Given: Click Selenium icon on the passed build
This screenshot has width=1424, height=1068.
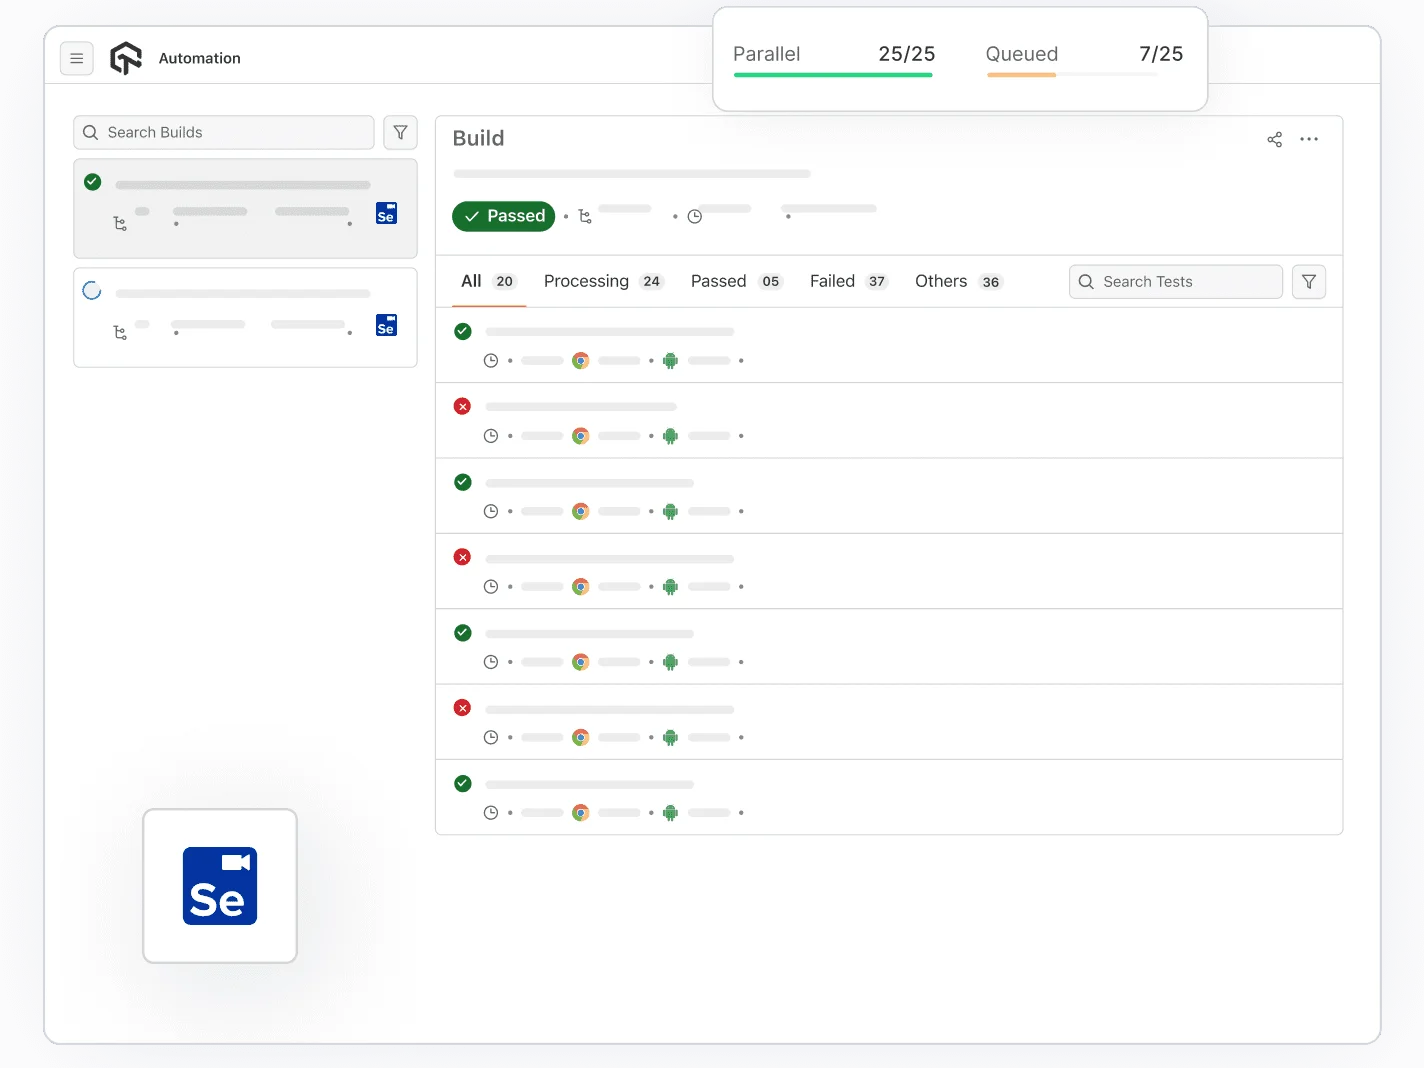Looking at the screenshot, I should point(386,213).
